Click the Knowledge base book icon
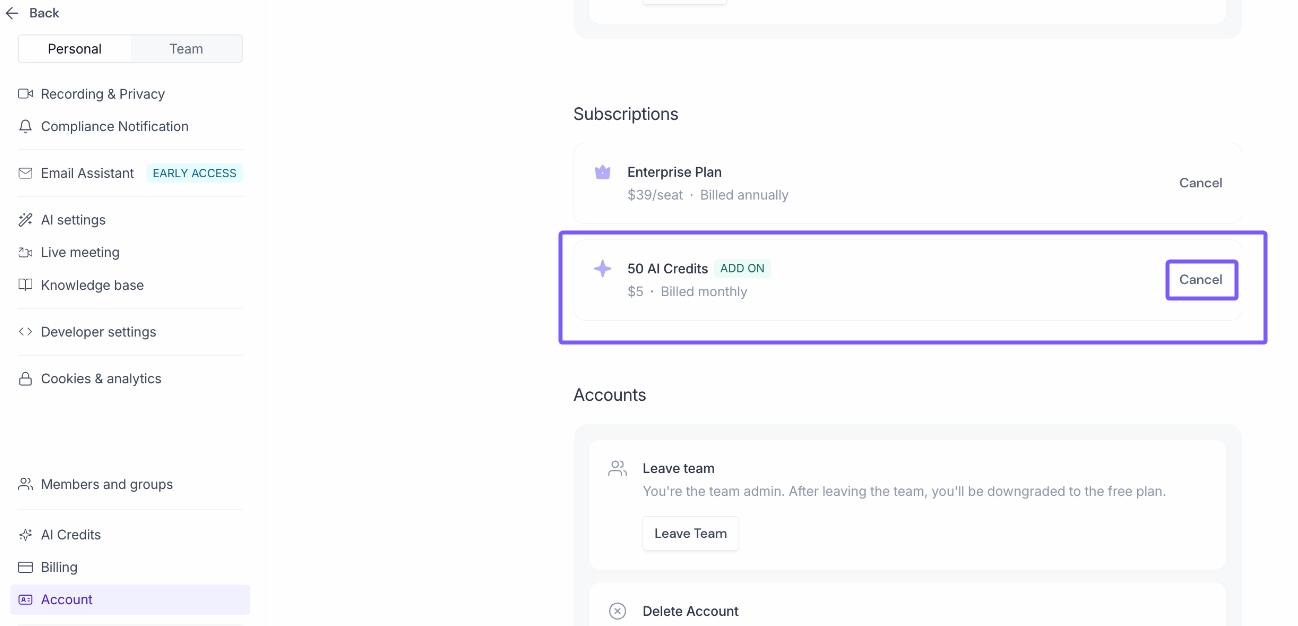 (x=26, y=285)
